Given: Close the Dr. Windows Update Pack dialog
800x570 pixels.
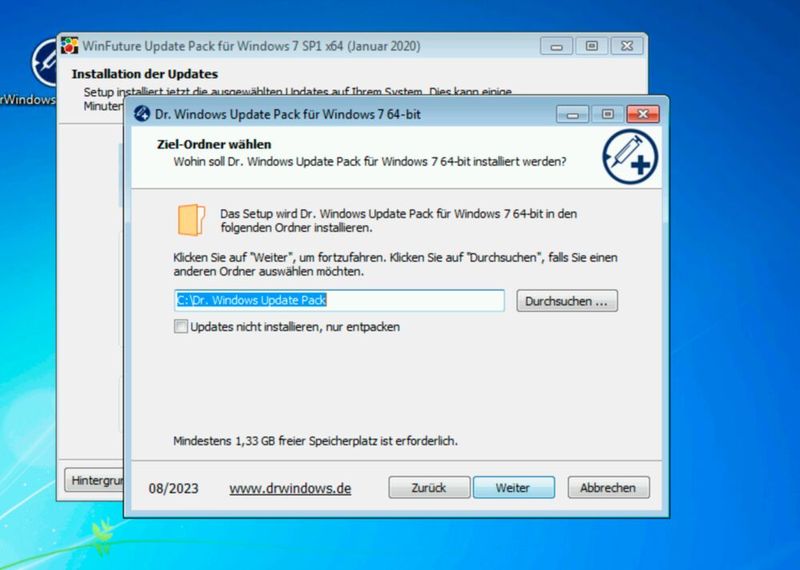Looking at the screenshot, I should [x=643, y=114].
